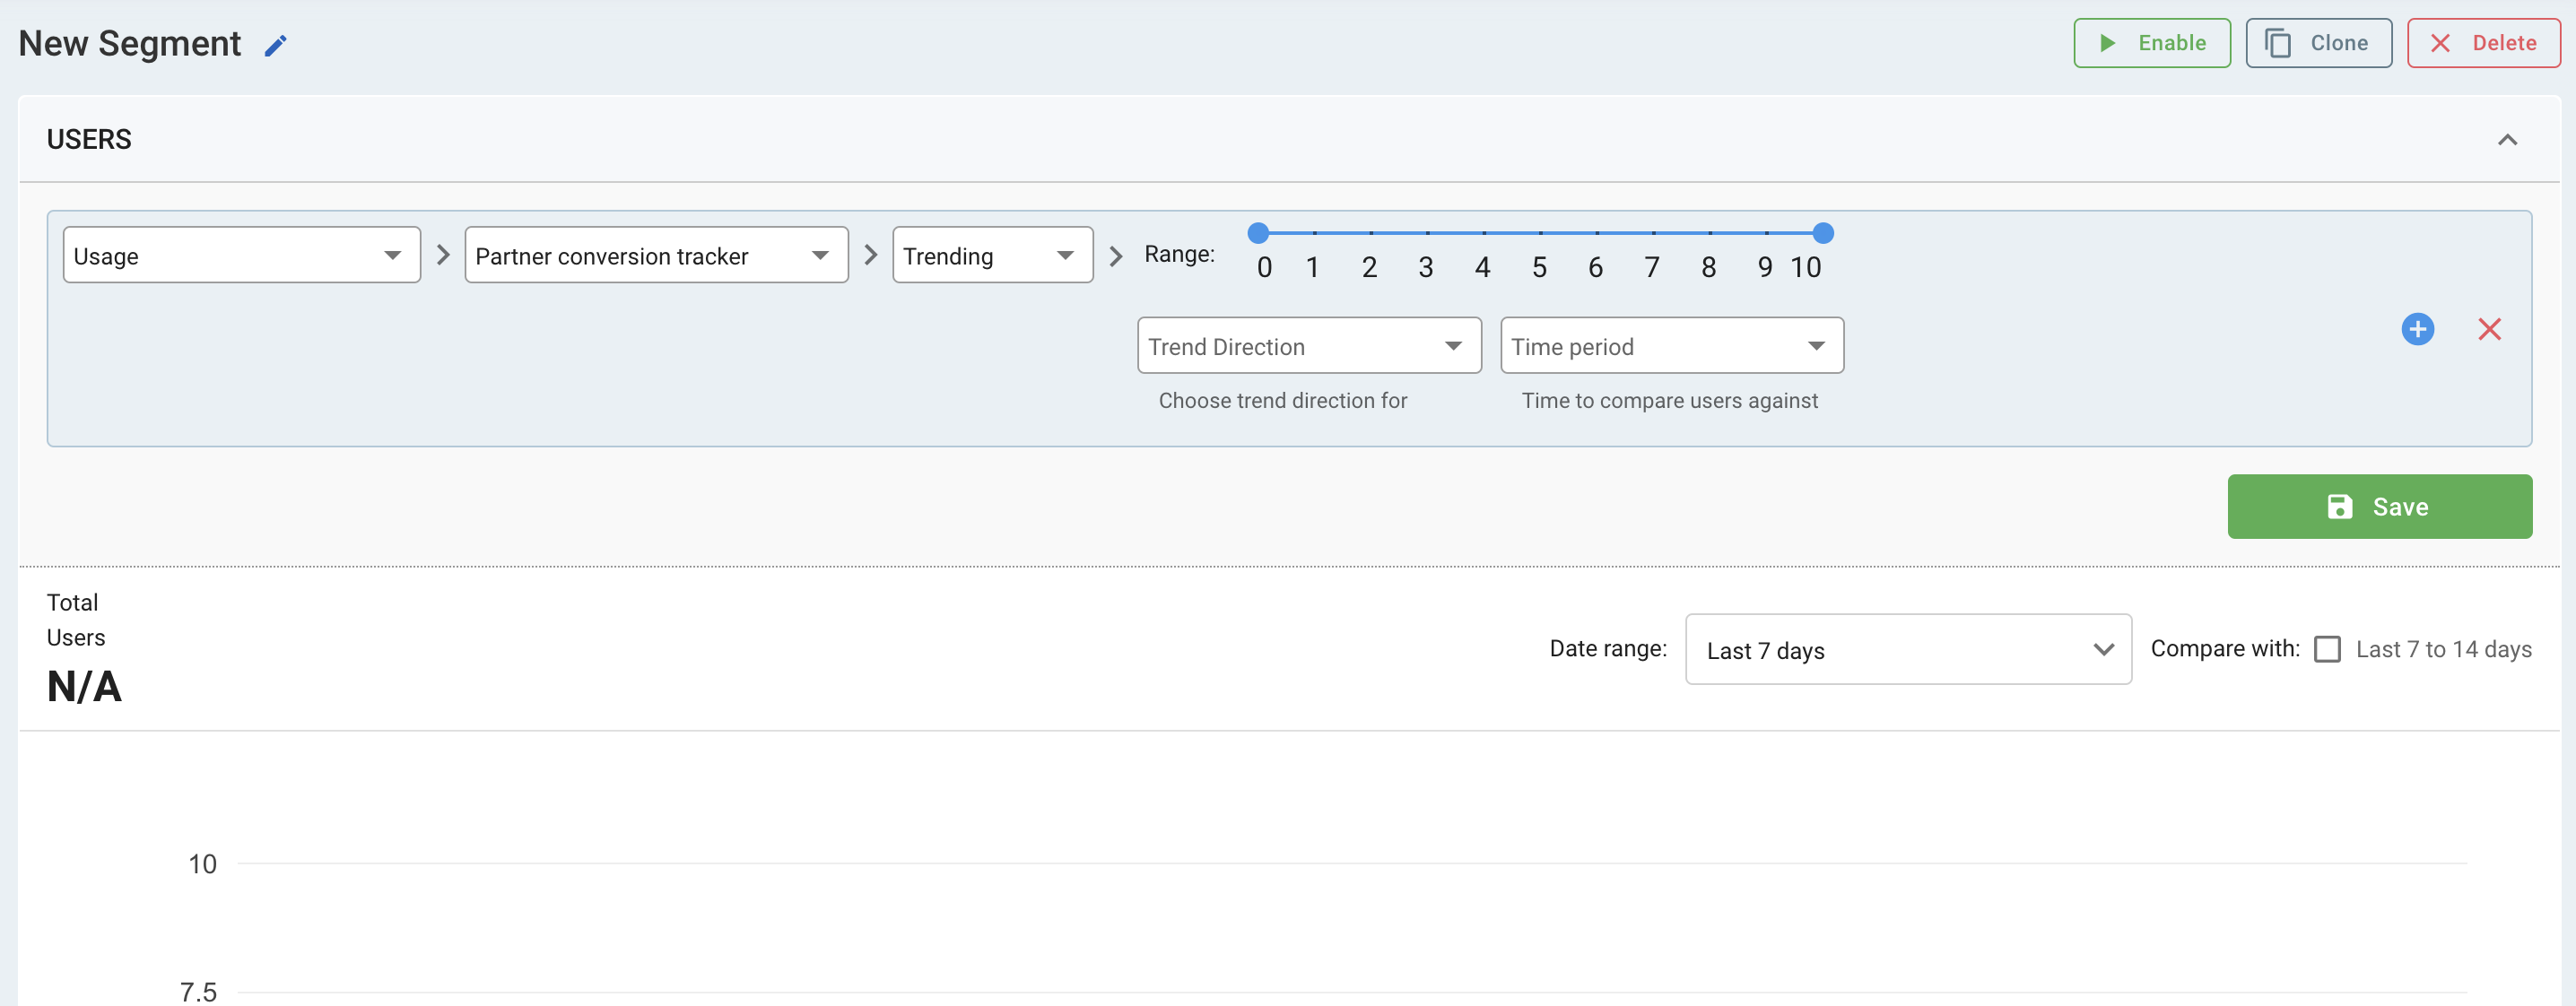2576x1006 pixels.
Task: Open the Time period dropdown
Action: (x=1672, y=346)
